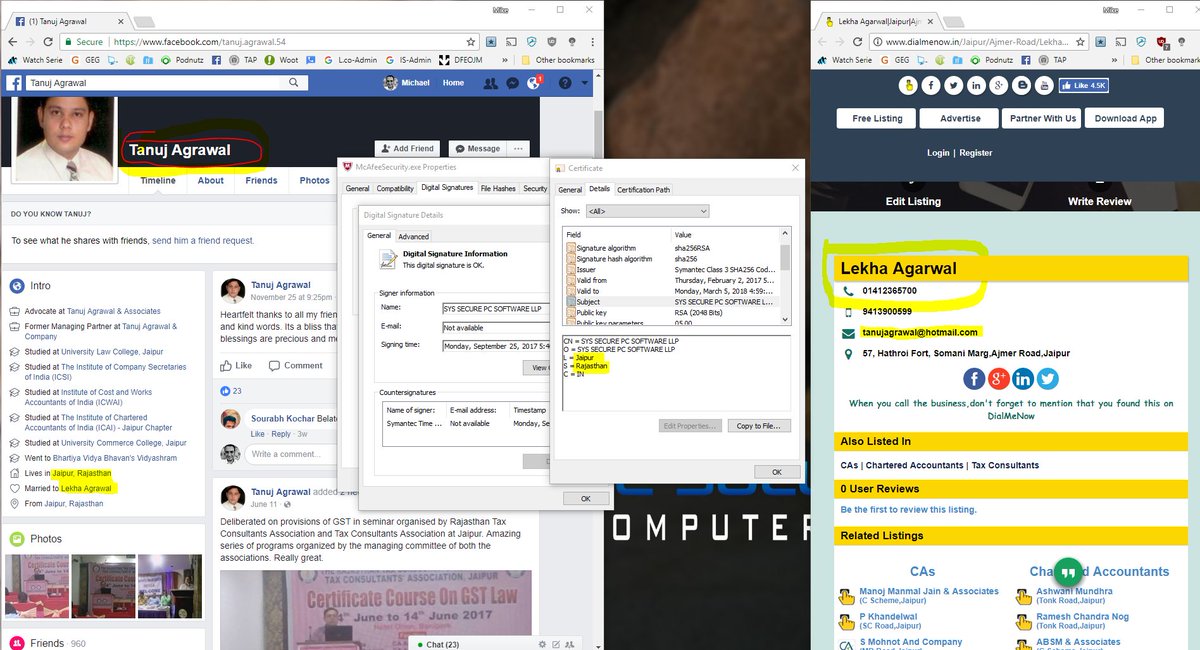Click DialMeNow's Blogger circle icon in the header

click(x=1019, y=86)
